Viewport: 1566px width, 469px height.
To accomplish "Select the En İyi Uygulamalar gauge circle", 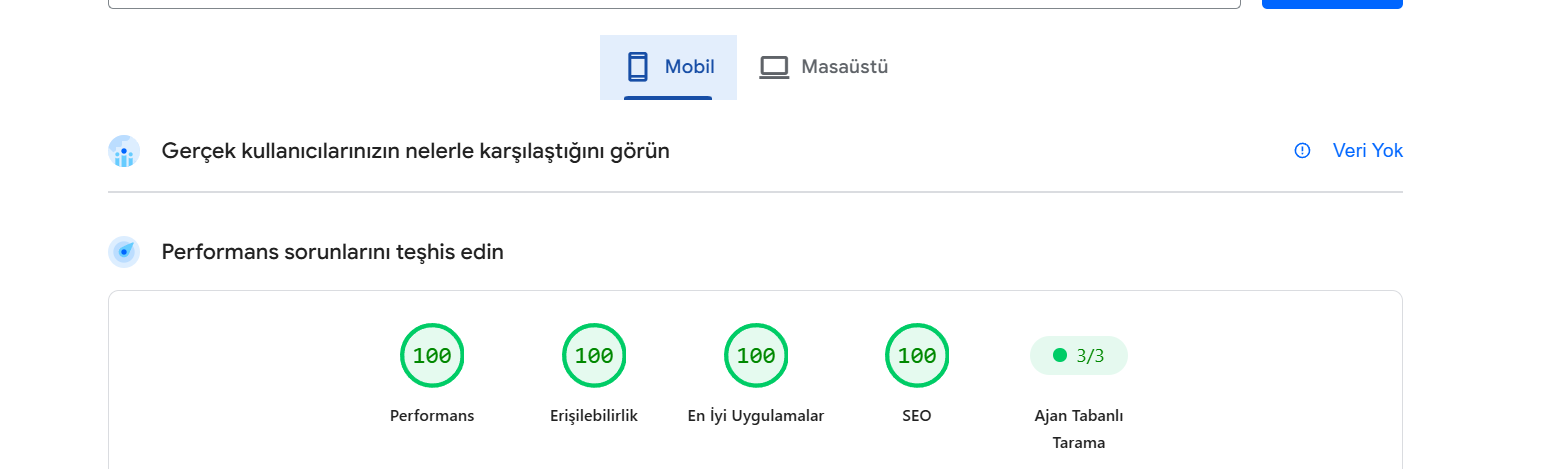I will click(756, 355).
